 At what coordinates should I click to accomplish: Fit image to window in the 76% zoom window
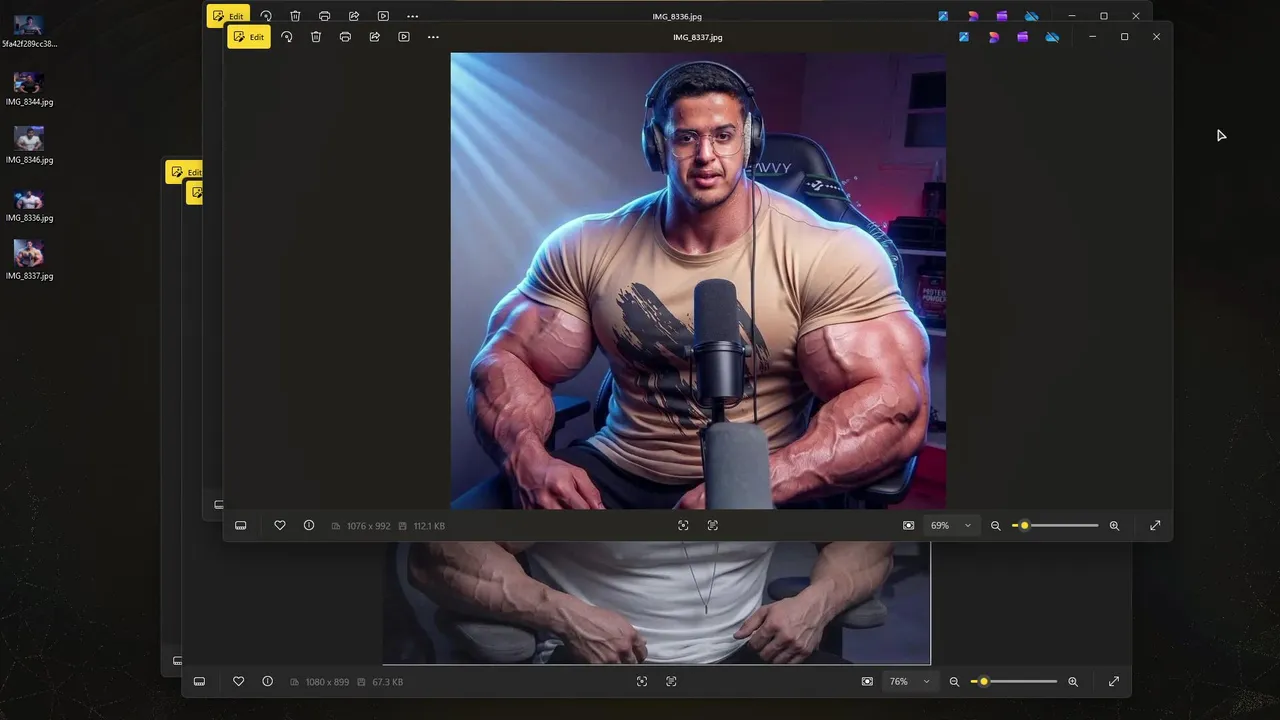(x=642, y=682)
